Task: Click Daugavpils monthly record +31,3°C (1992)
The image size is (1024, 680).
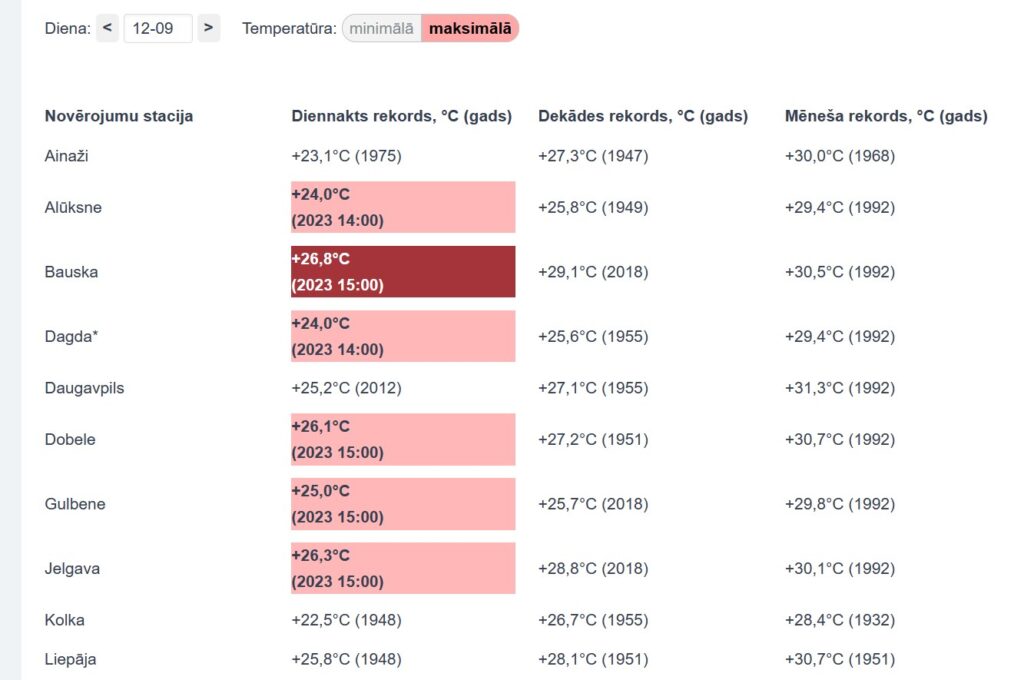Action: click(840, 388)
